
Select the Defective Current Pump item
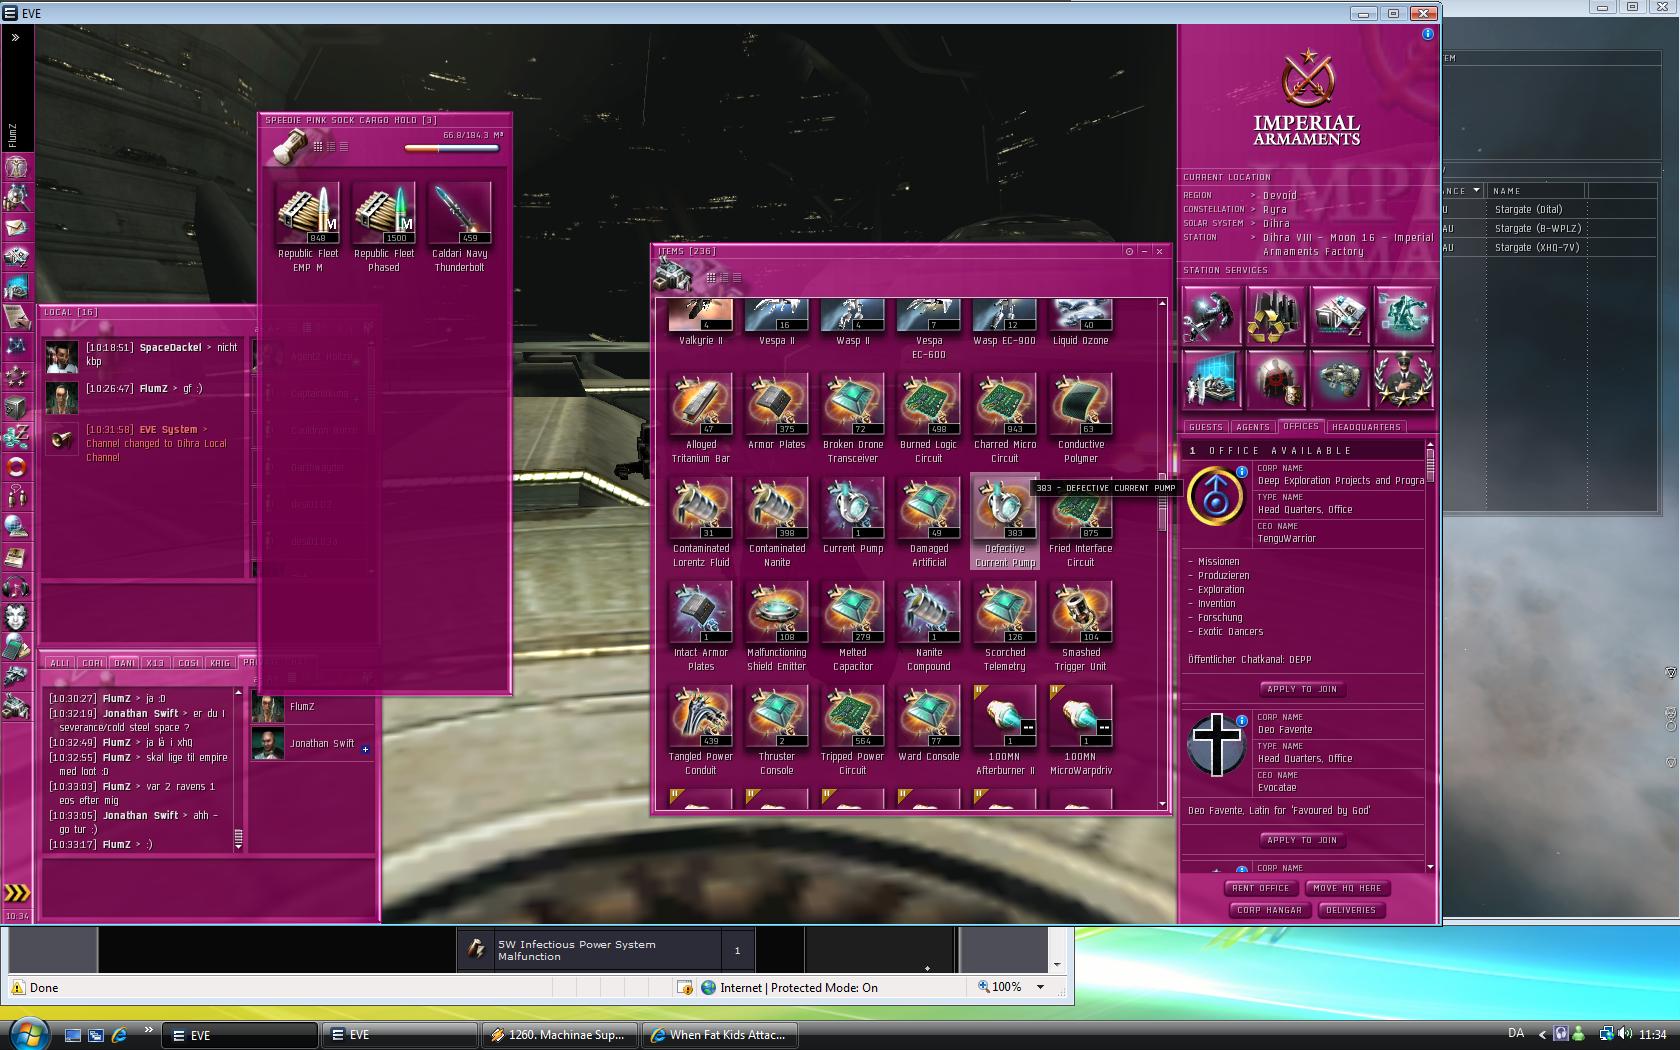point(1005,522)
